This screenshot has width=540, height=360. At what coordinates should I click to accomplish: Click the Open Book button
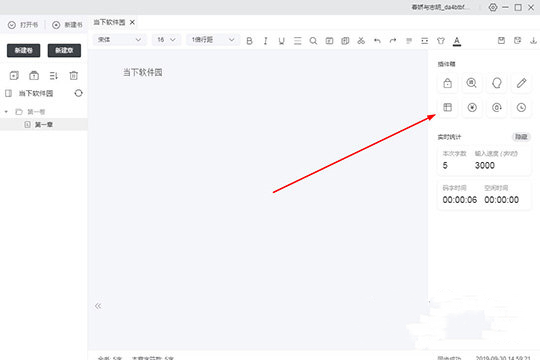point(24,25)
